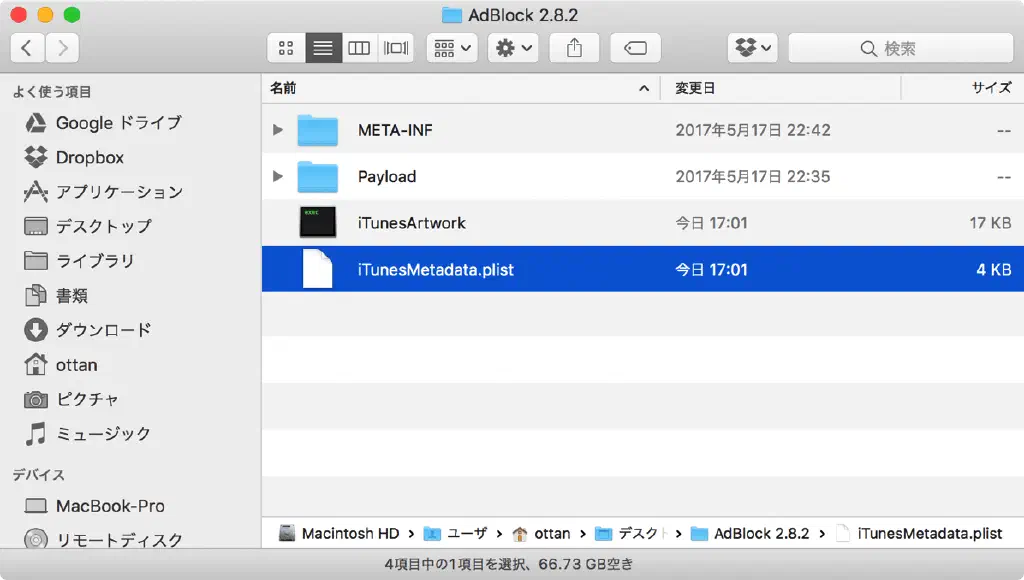Select the iTunesArtwork file thumbnail
Screen dimensions: 1024x580
[317, 223]
